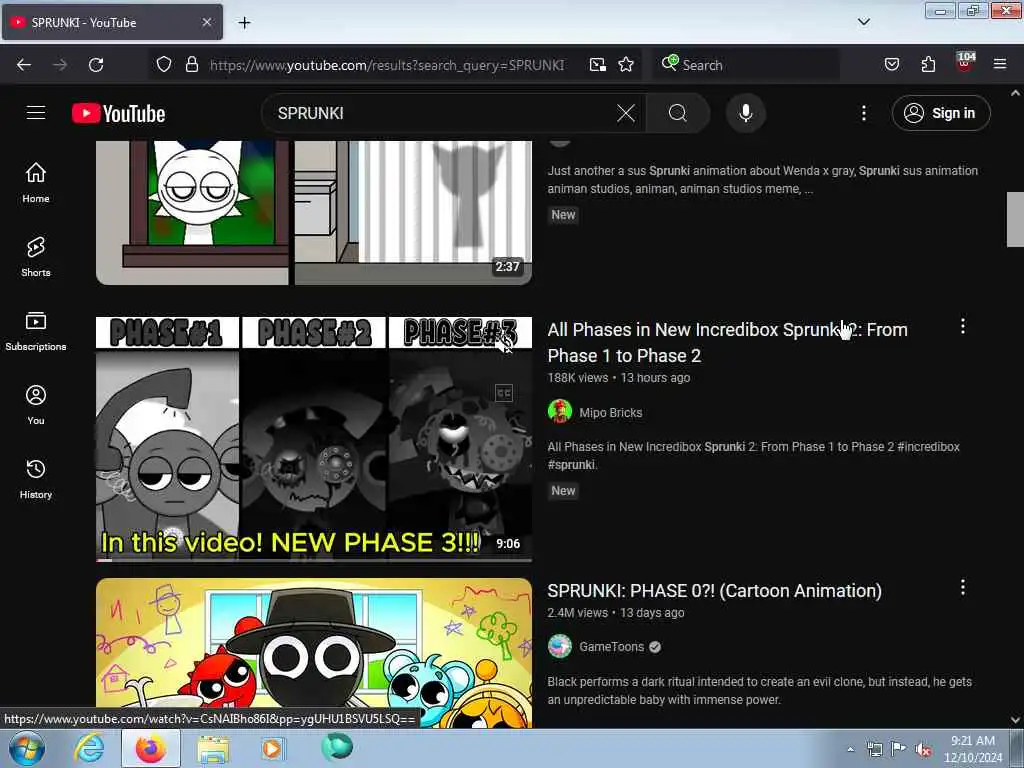Focus the Firefox Search box
The height and width of the screenshot is (768, 1024).
click(746, 65)
